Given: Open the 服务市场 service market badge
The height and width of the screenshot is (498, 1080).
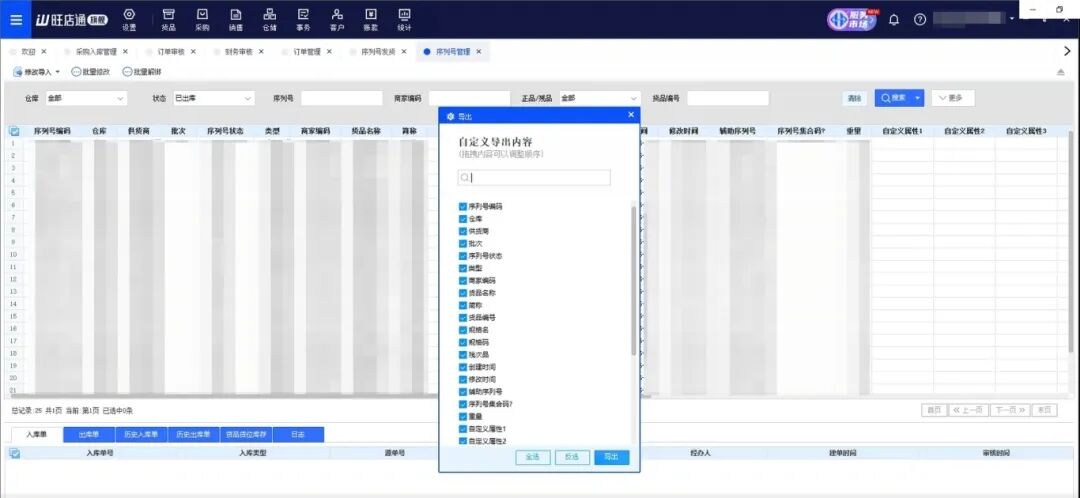Looking at the screenshot, I should click(853, 19).
